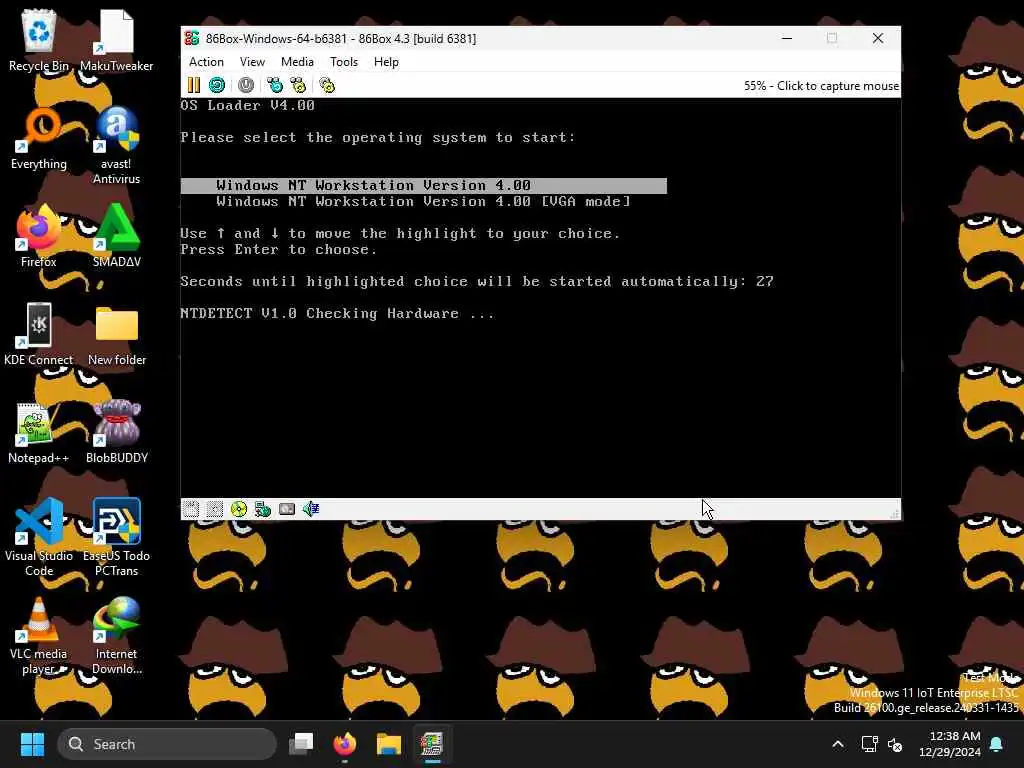Click the first floppy drive status icon
Screen dimensions: 1024x768
(191, 509)
